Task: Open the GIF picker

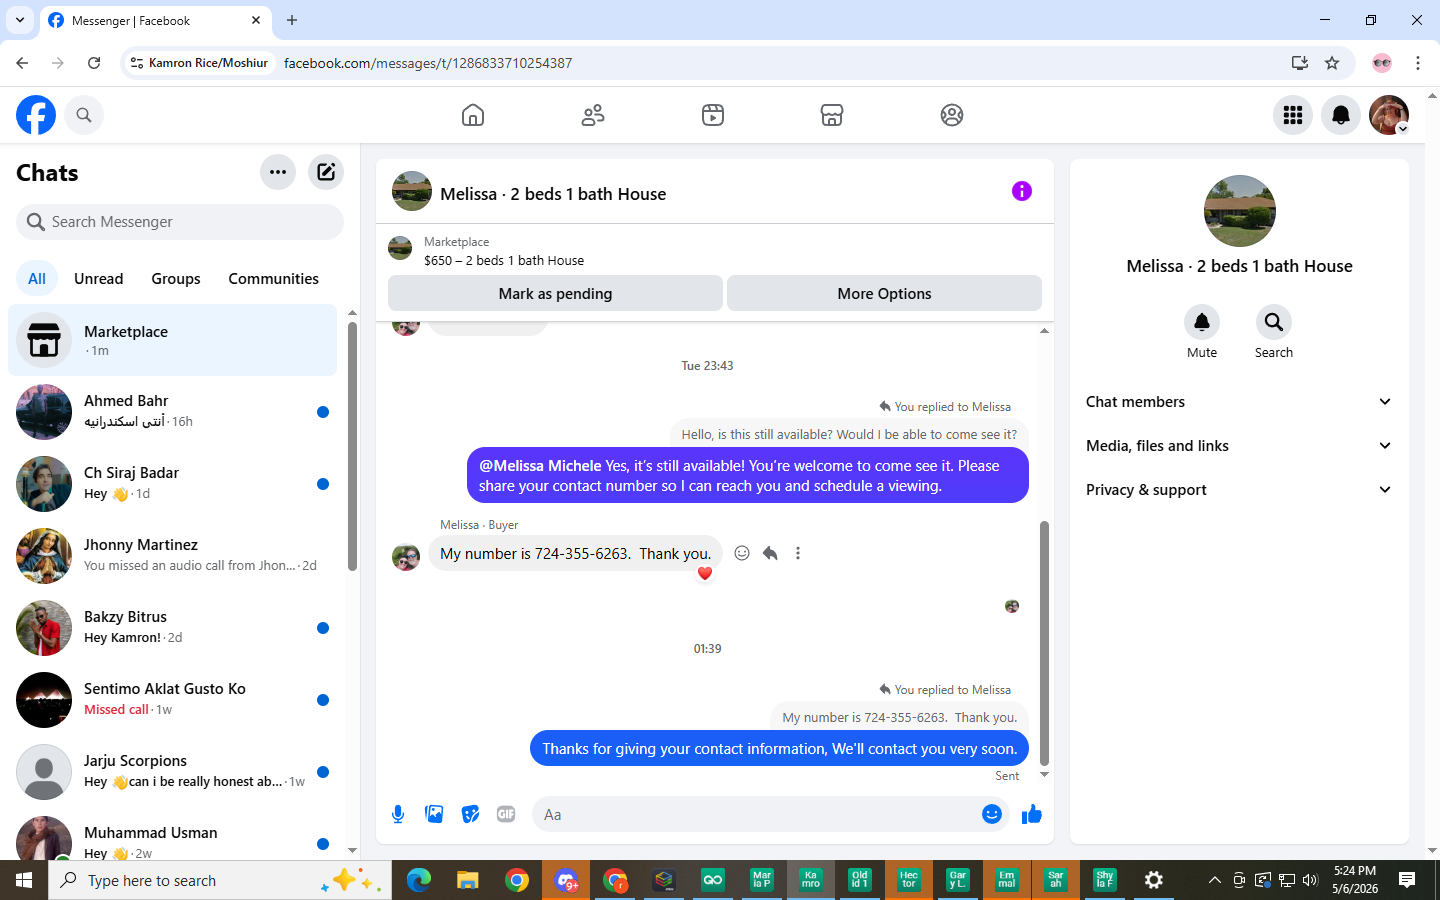Action: [x=506, y=814]
